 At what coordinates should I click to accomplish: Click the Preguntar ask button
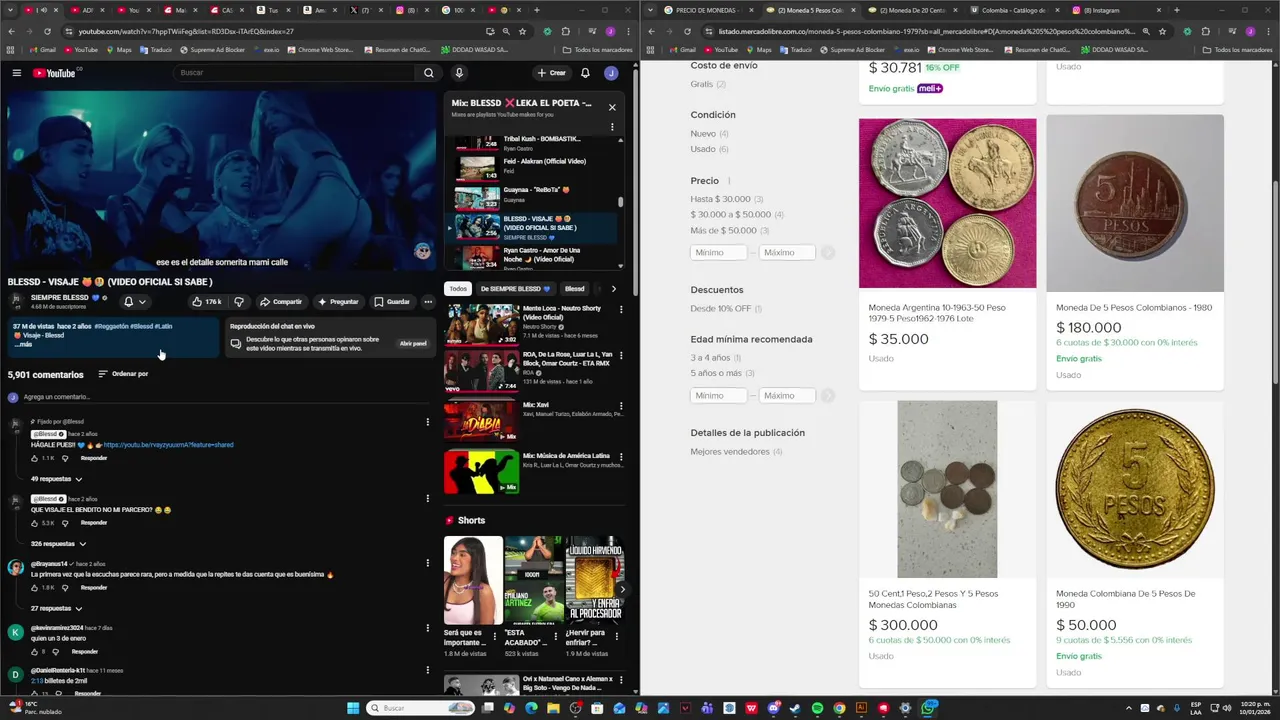(x=337, y=301)
